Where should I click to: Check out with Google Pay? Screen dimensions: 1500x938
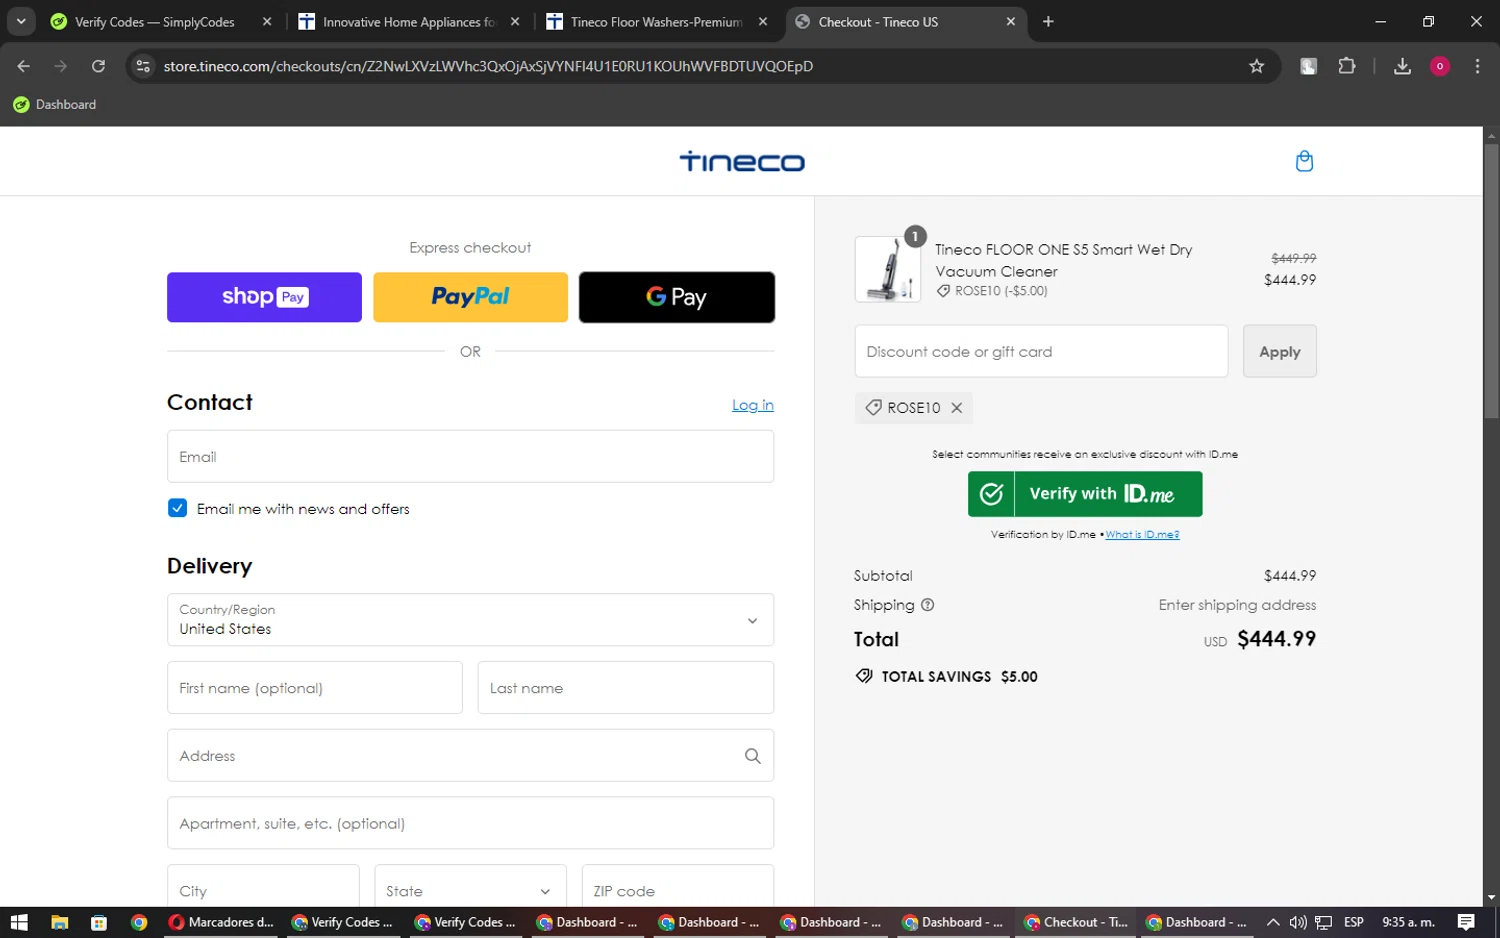677,297
